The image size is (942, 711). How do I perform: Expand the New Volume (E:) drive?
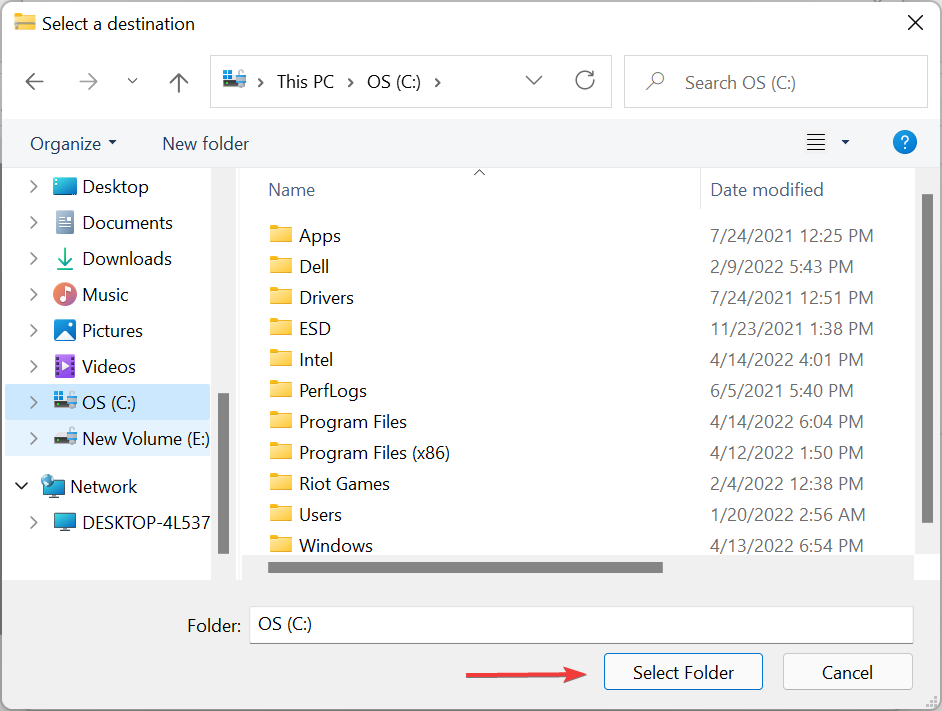pos(33,438)
